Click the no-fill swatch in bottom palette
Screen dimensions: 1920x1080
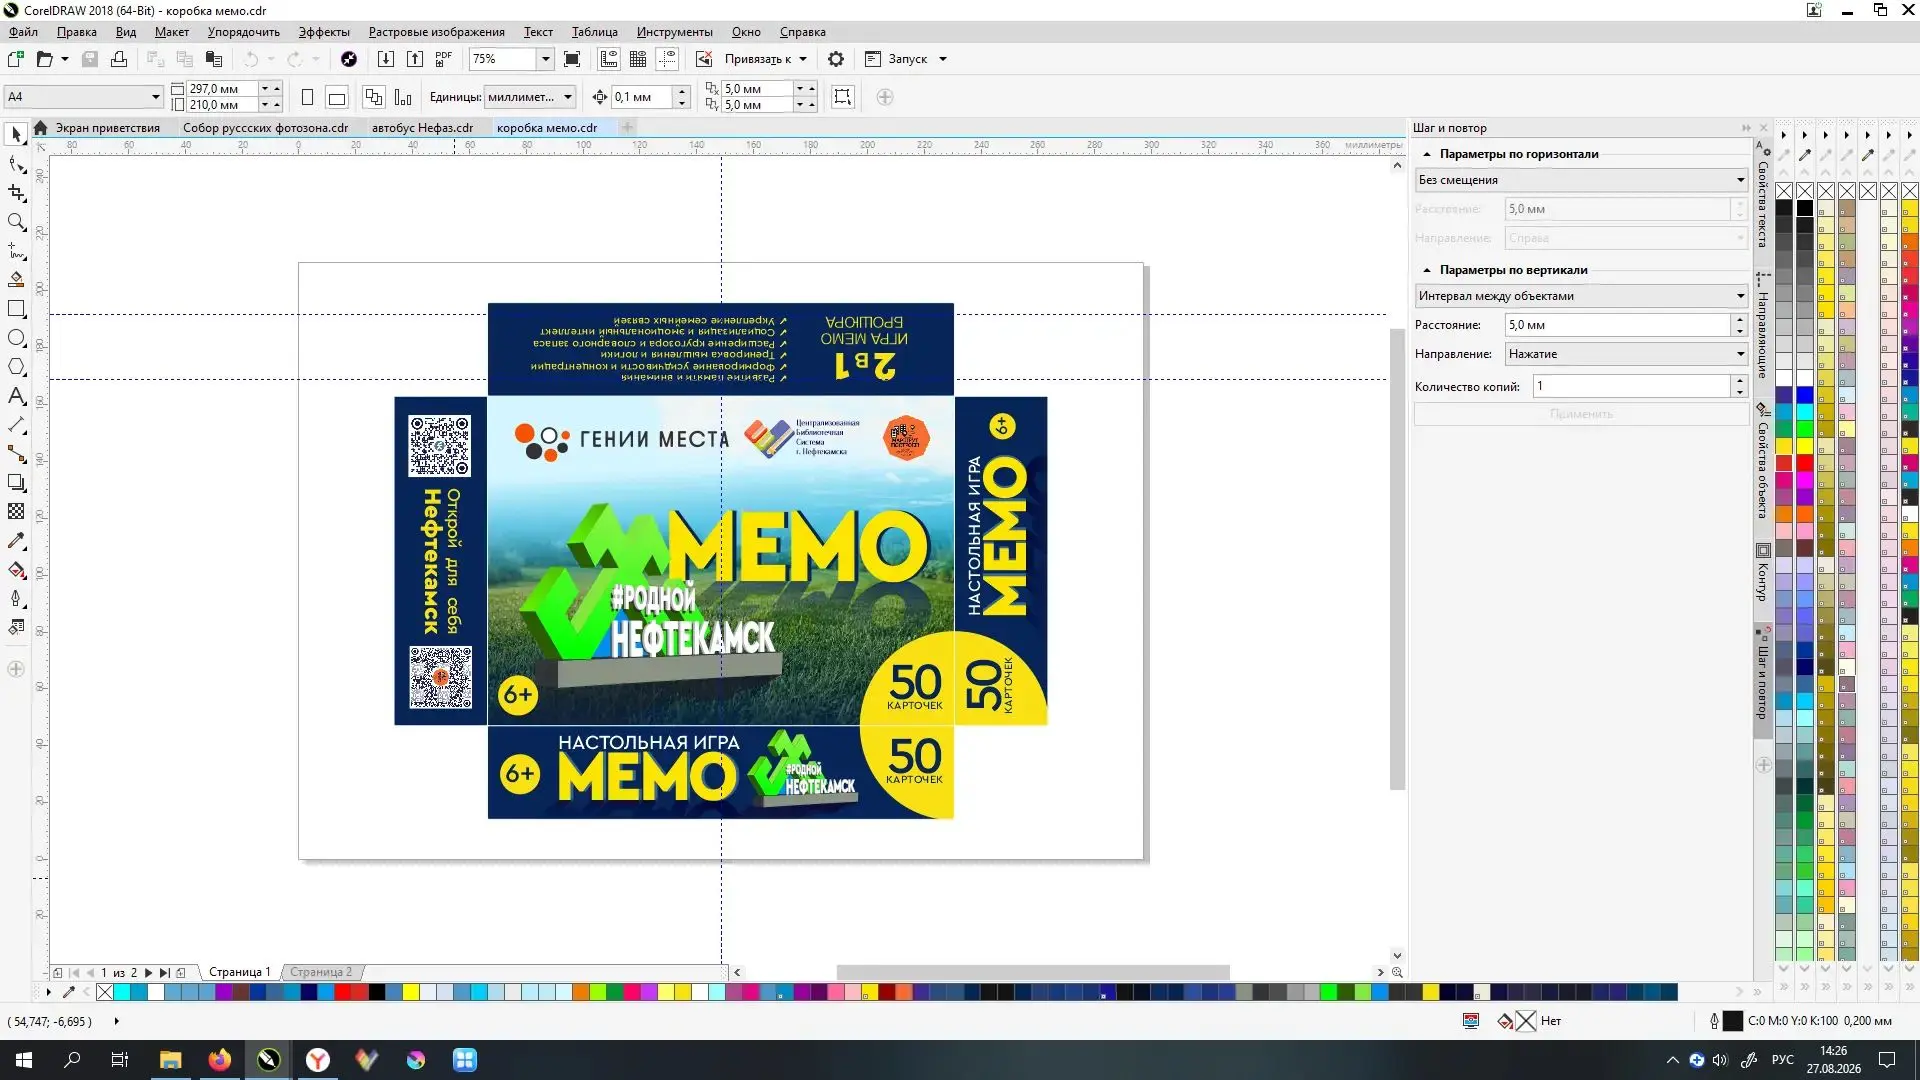(105, 992)
